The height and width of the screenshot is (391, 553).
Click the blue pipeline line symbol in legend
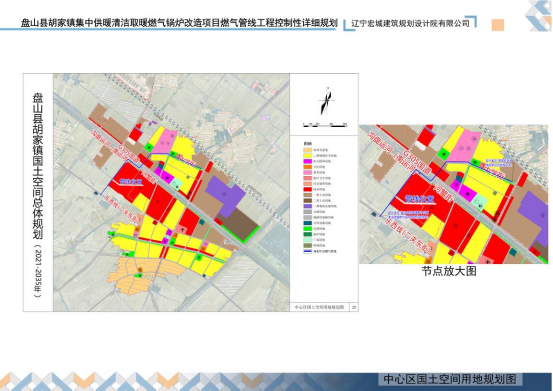coord(308,251)
